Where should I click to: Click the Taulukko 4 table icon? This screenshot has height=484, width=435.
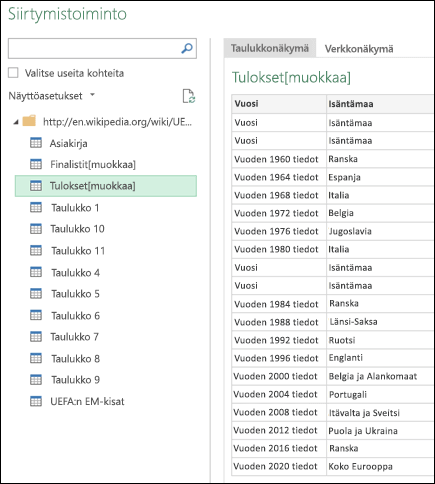pos(36,272)
